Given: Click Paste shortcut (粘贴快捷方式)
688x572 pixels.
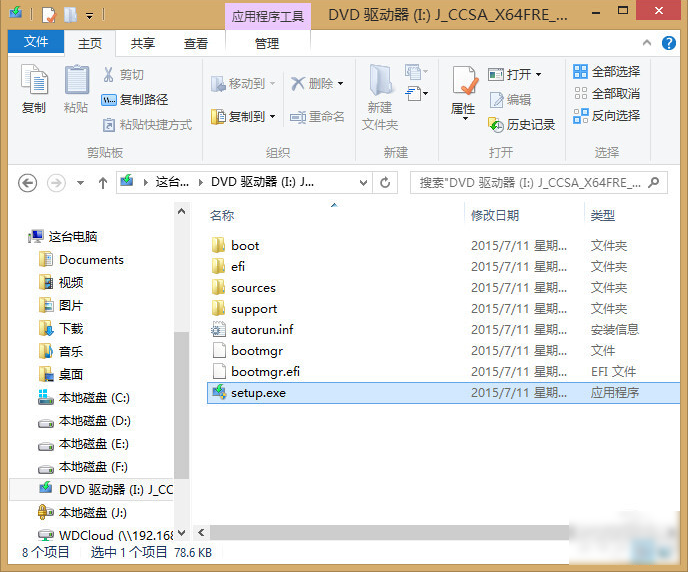Looking at the screenshot, I should point(147,125).
